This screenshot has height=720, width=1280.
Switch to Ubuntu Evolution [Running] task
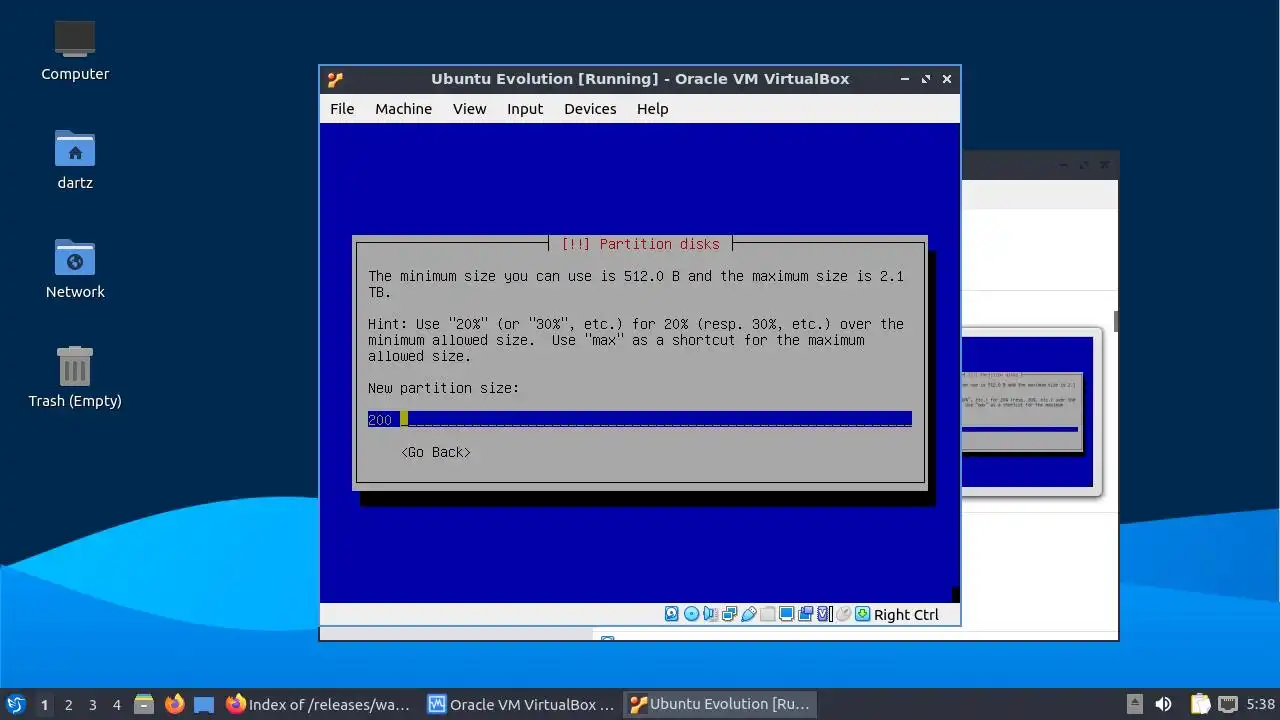tap(720, 704)
